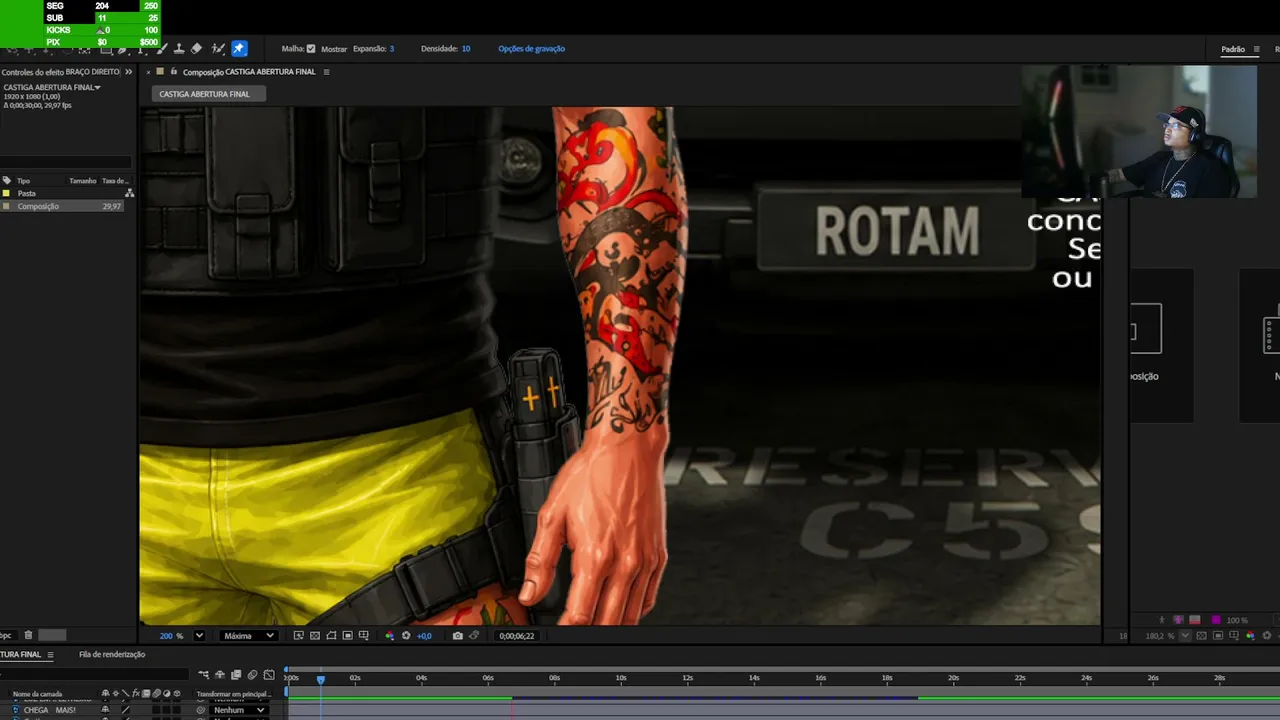This screenshot has width=1280, height=720.
Task: Open the timeline Graph Editor
Action: click(268, 675)
